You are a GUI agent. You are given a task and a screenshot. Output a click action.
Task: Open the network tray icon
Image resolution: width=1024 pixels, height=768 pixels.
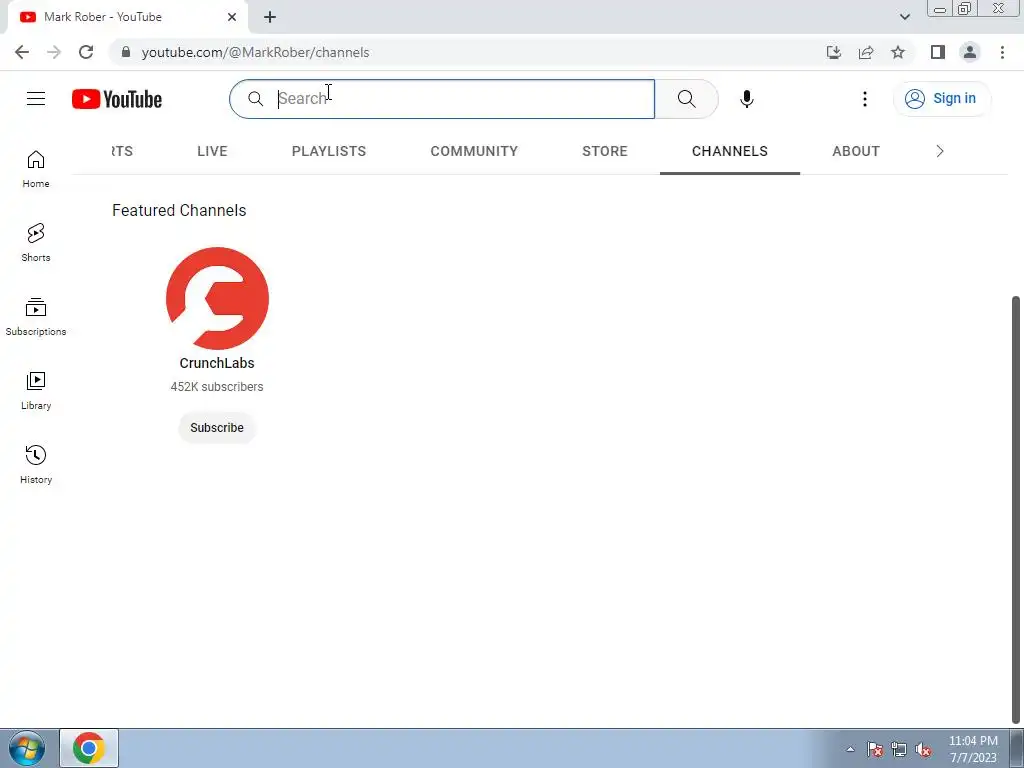tap(899, 749)
